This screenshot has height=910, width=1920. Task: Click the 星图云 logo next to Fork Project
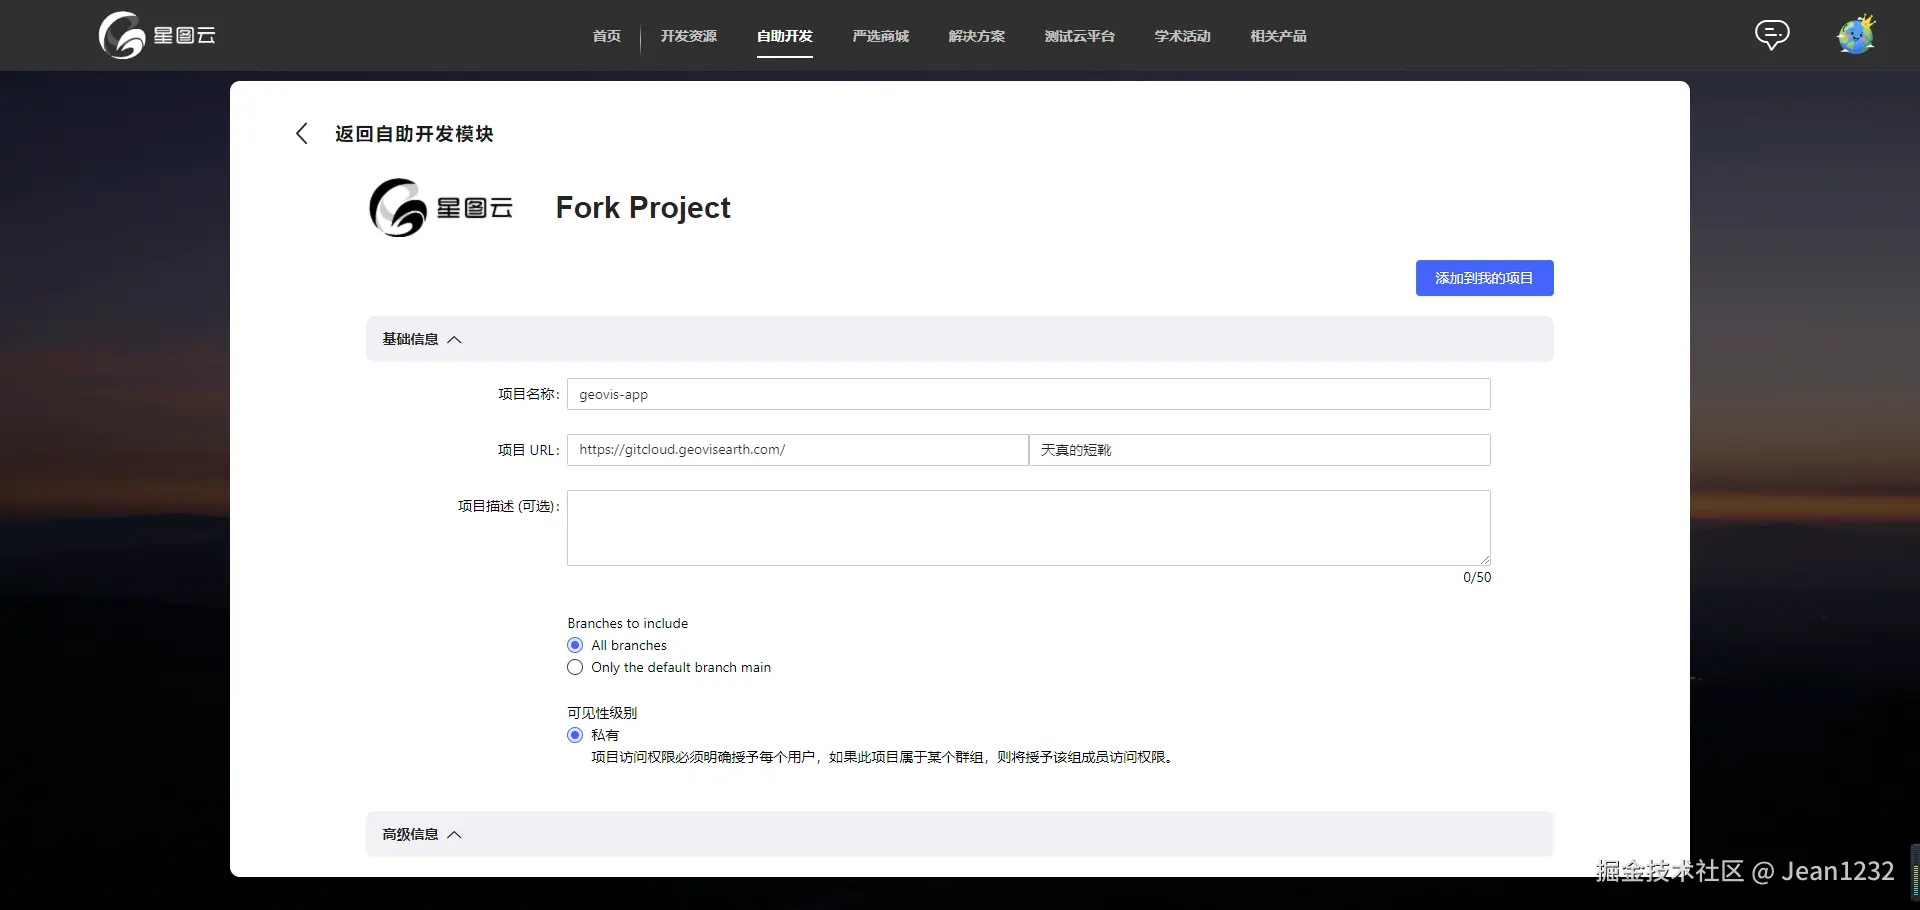tap(441, 208)
